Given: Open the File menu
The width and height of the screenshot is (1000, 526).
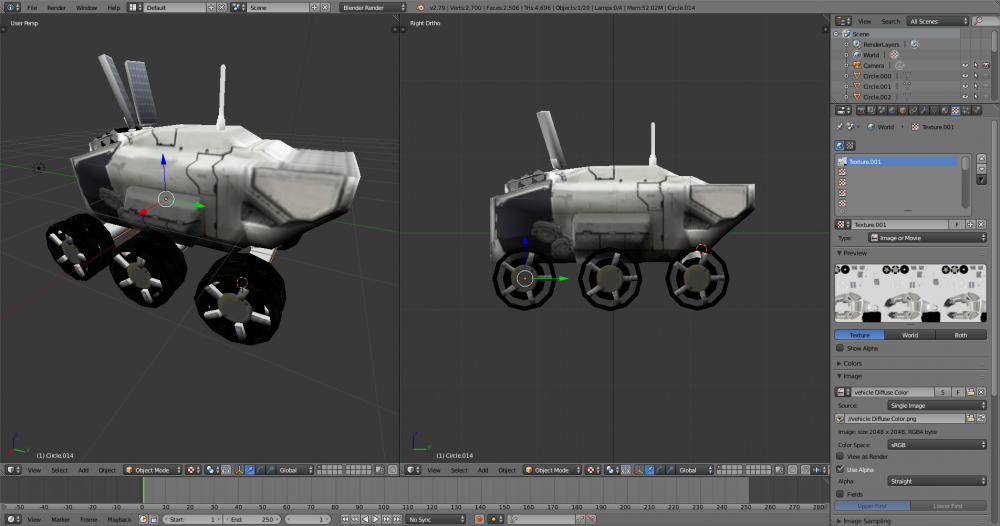Looking at the screenshot, I should [x=32, y=8].
